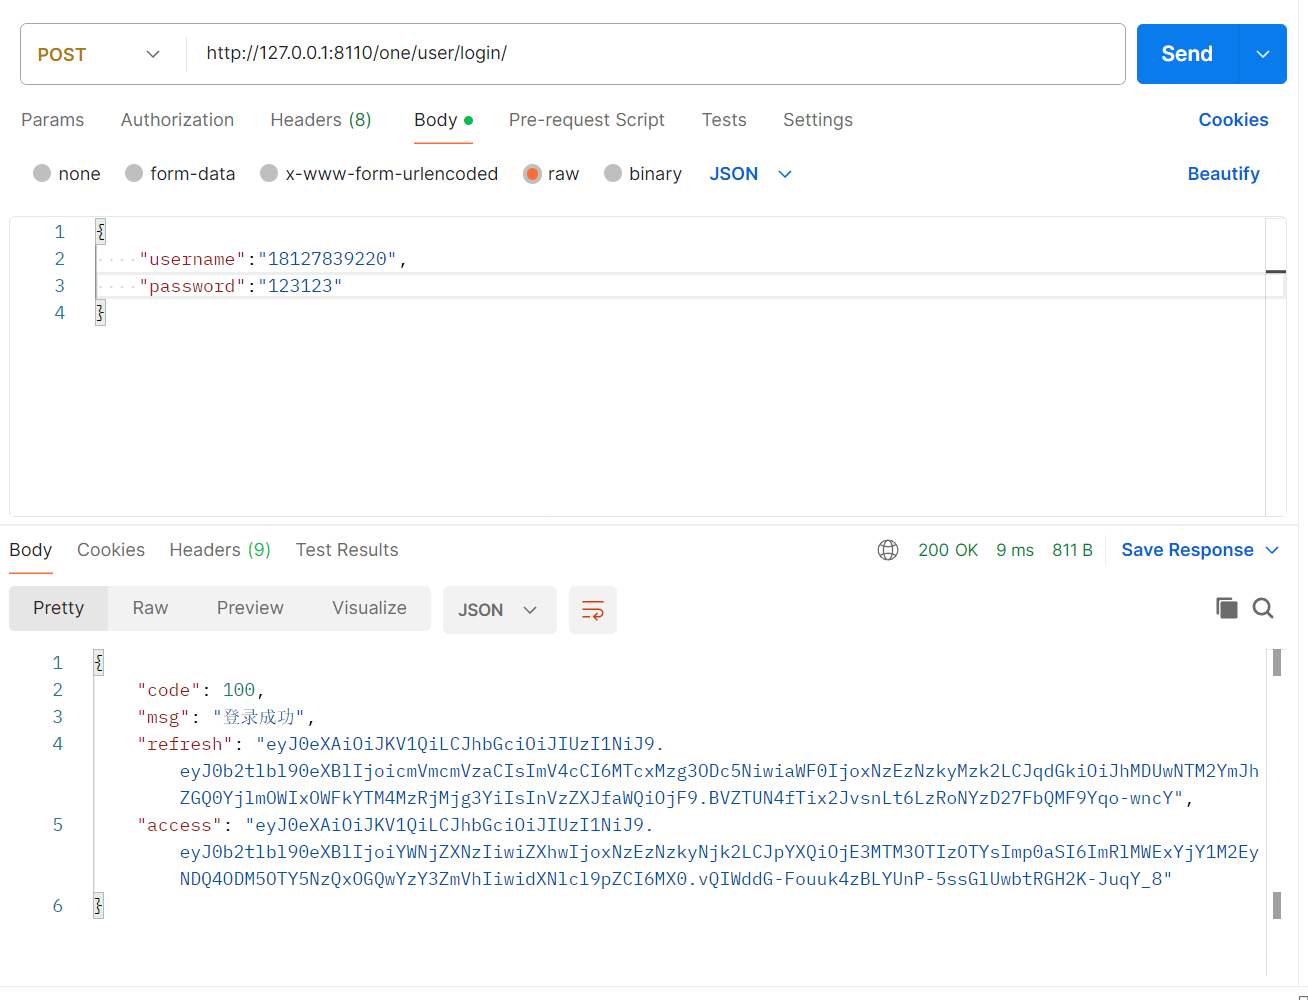The width and height of the screenshot is (1308, 1000).
Task: Switch to Visualize response view
Action: coord(369,608)
